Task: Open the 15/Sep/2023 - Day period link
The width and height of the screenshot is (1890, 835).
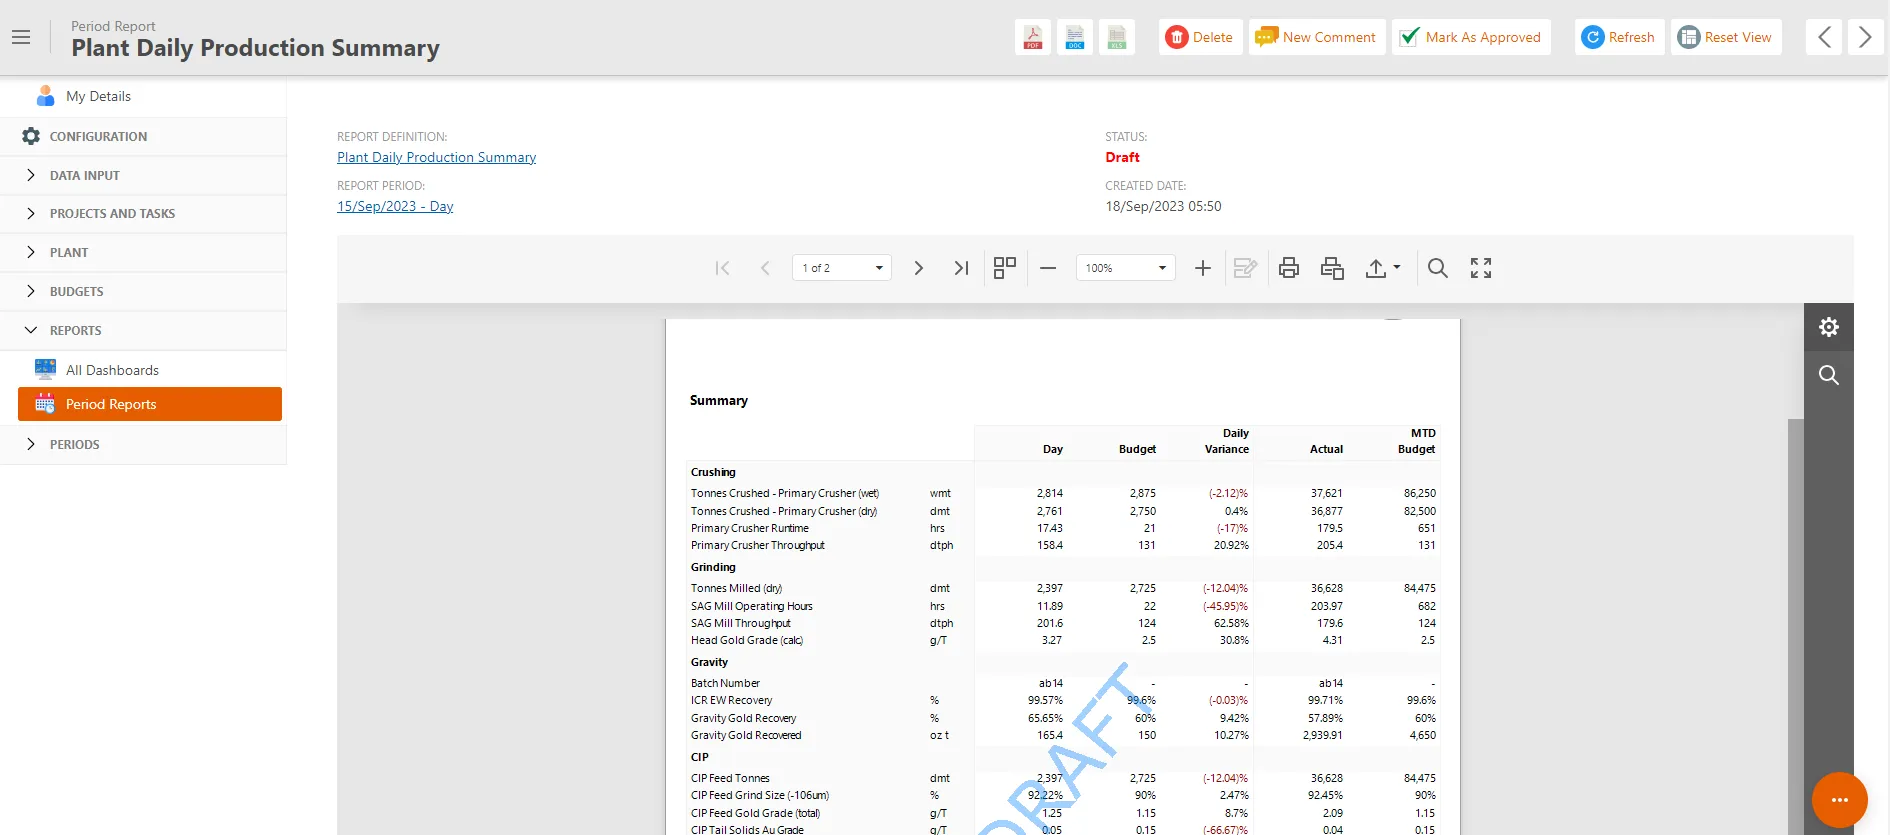Action: 395,206
